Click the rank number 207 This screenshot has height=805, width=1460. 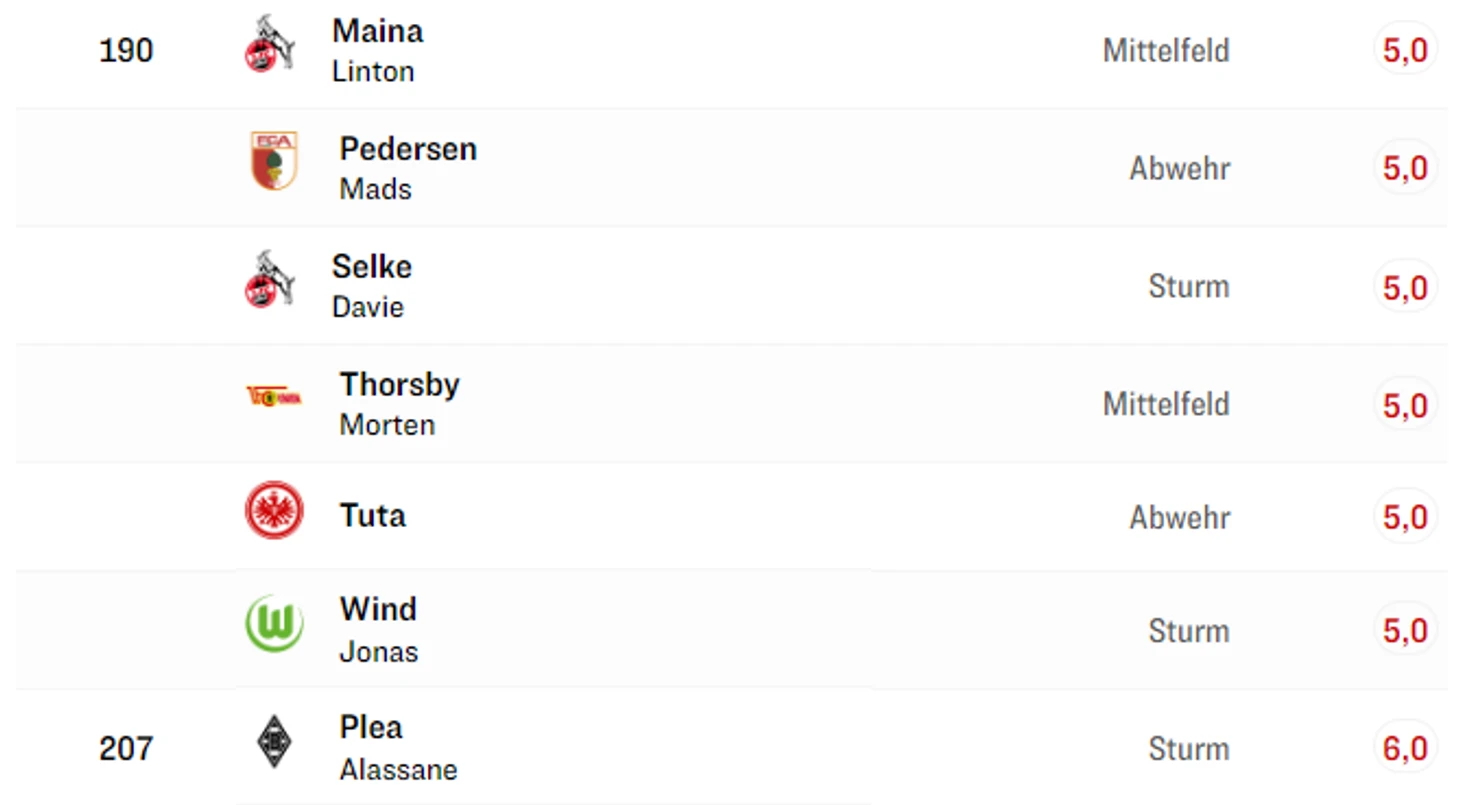tap(126, 748)
